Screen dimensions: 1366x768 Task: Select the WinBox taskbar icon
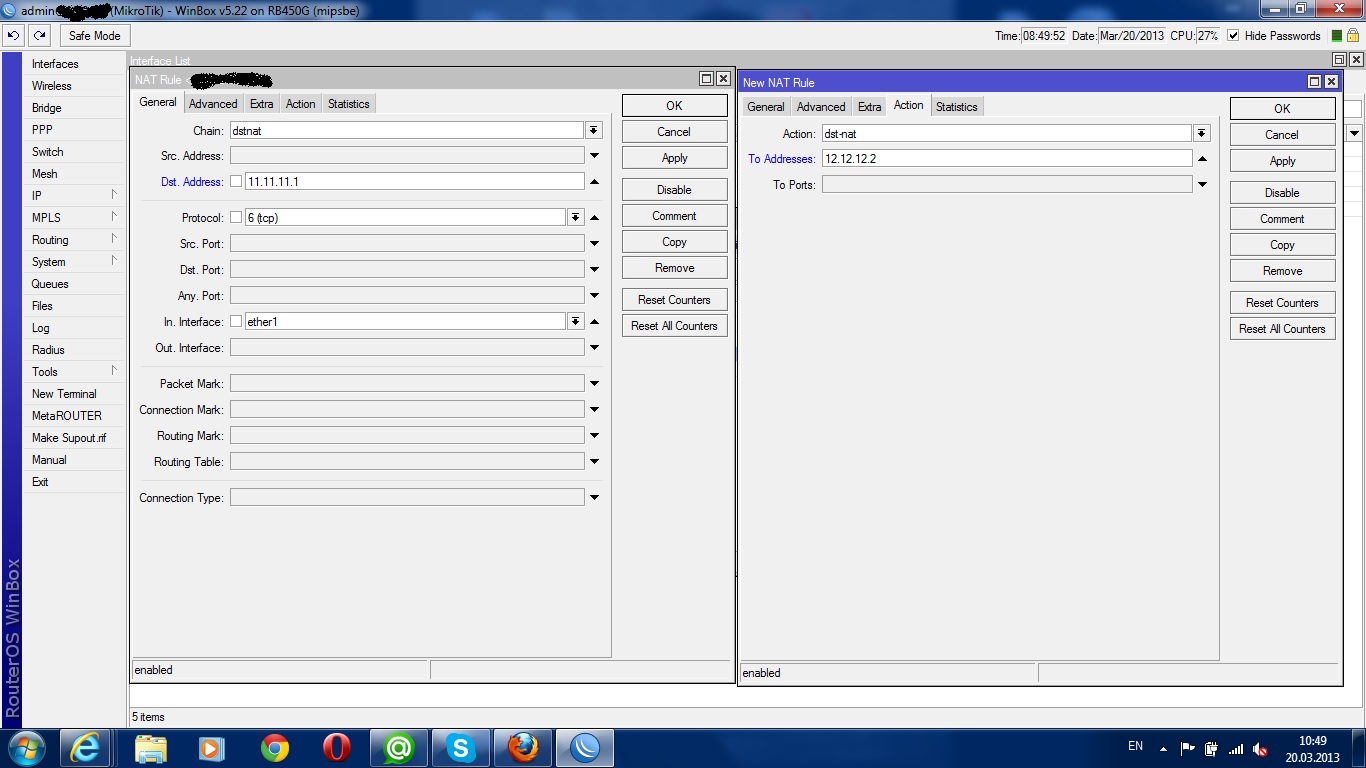(x=584, y=748)
